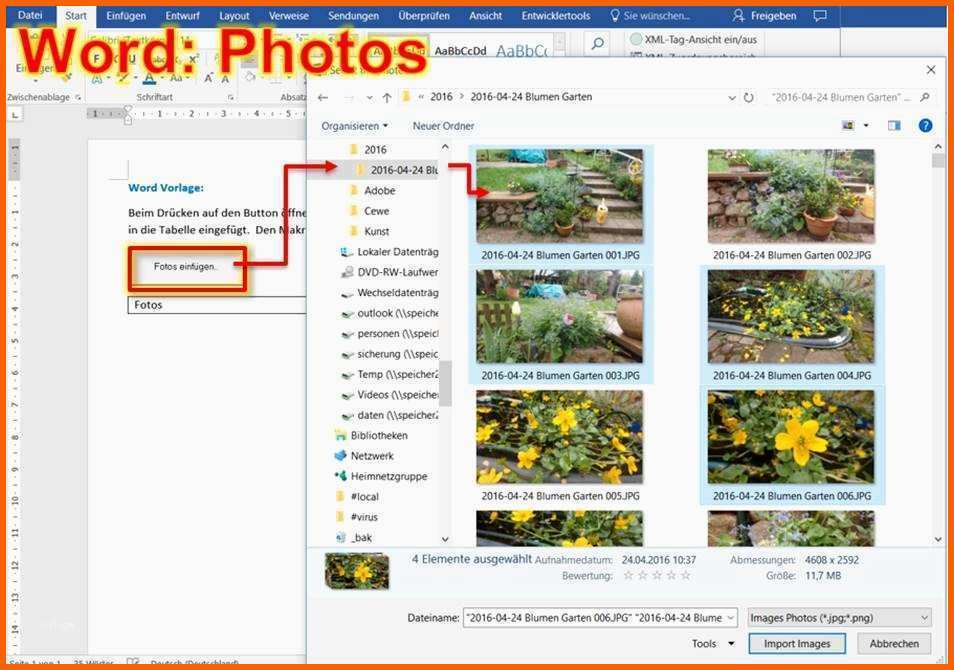Select 2016-04-24 Bl folder in tree
Image resolution: width=954 pixels, height=670 pixels.
pos(395,170)
